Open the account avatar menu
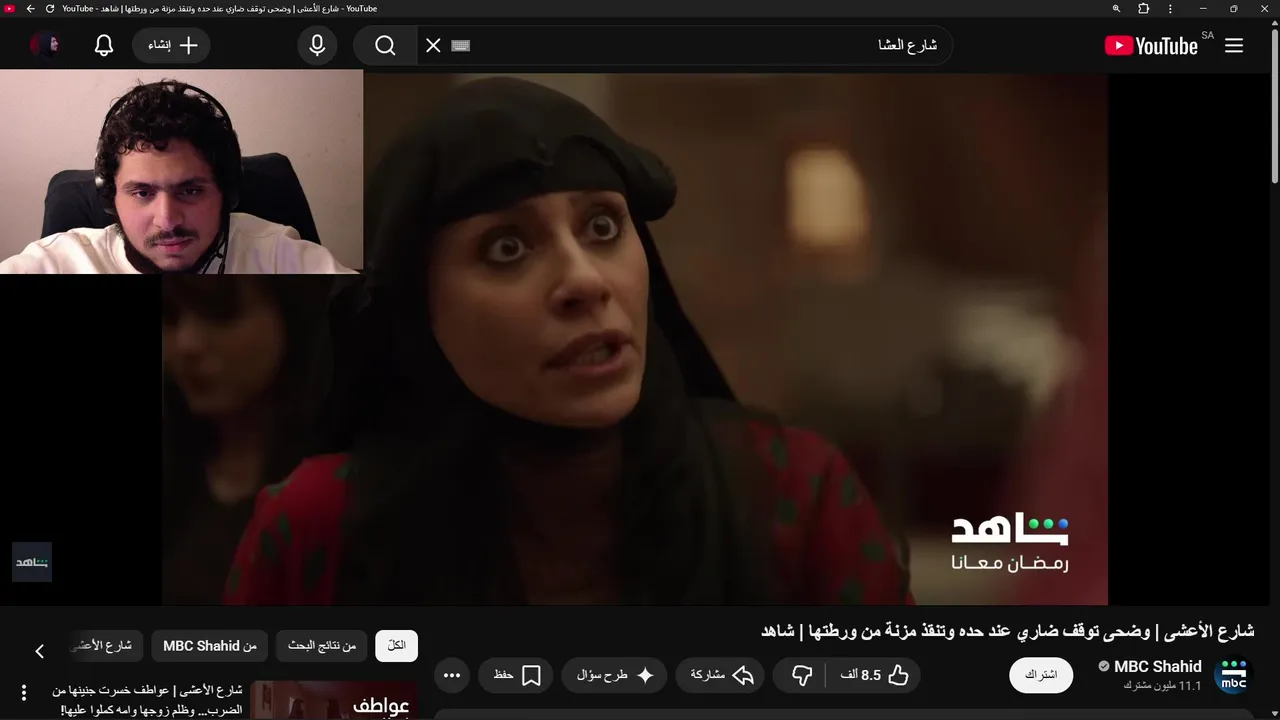 click(45, 46)
